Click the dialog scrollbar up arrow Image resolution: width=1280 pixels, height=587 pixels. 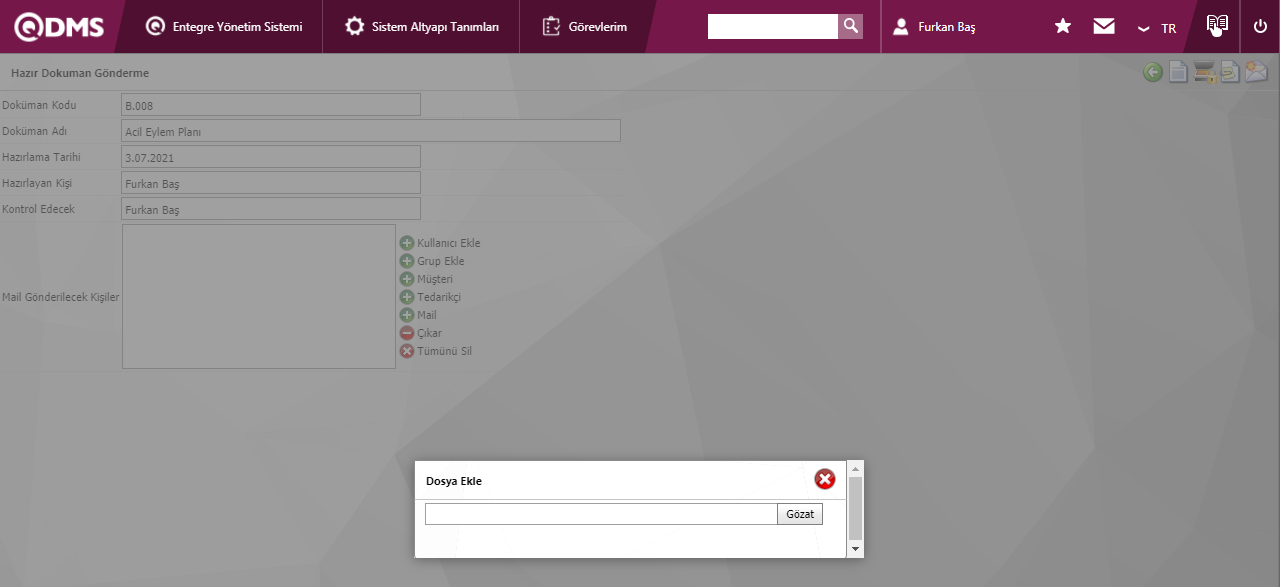855,468
